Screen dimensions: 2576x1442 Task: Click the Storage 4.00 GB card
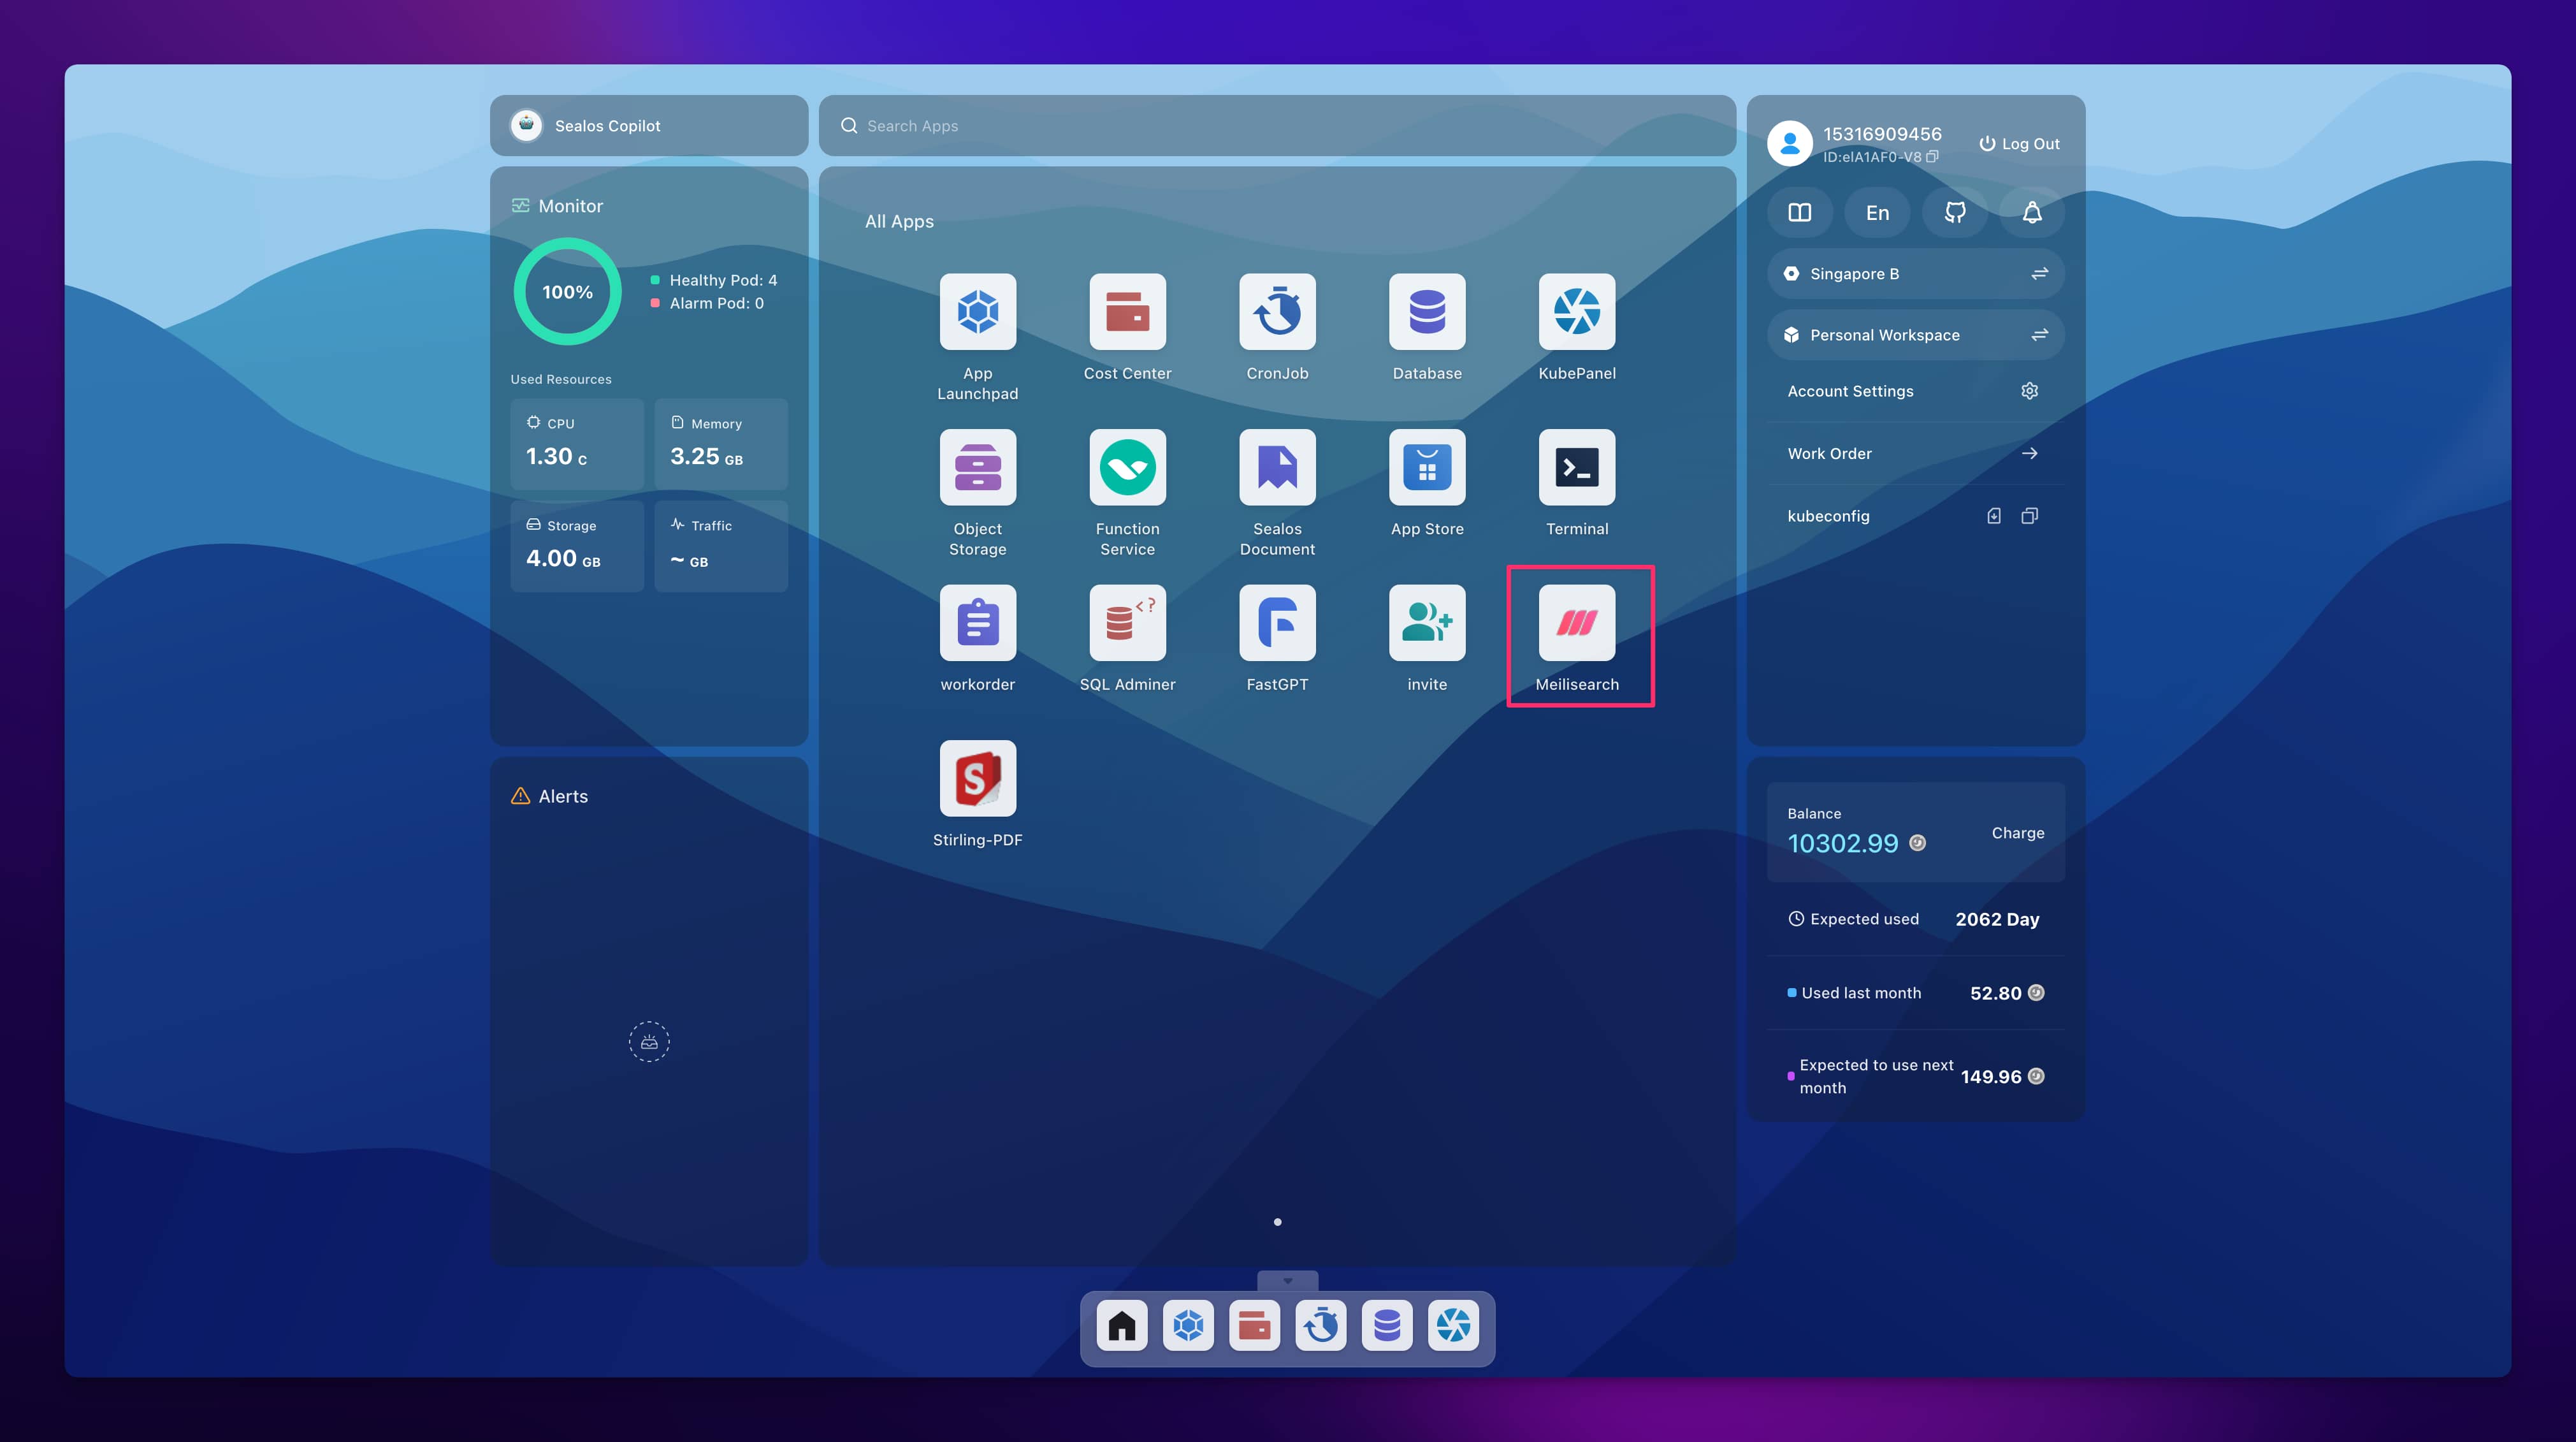(x=577, y=546)
